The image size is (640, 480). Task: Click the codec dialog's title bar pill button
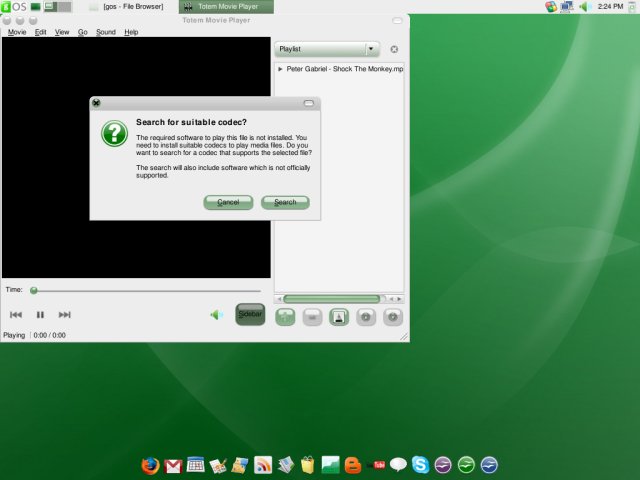click(x=309, y=103)
